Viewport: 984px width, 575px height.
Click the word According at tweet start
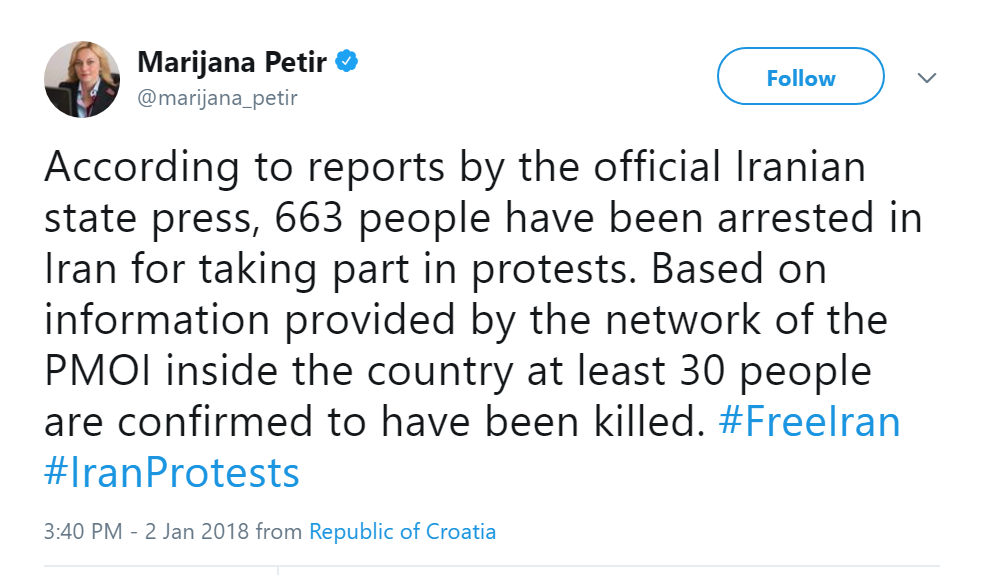point(141,168)
